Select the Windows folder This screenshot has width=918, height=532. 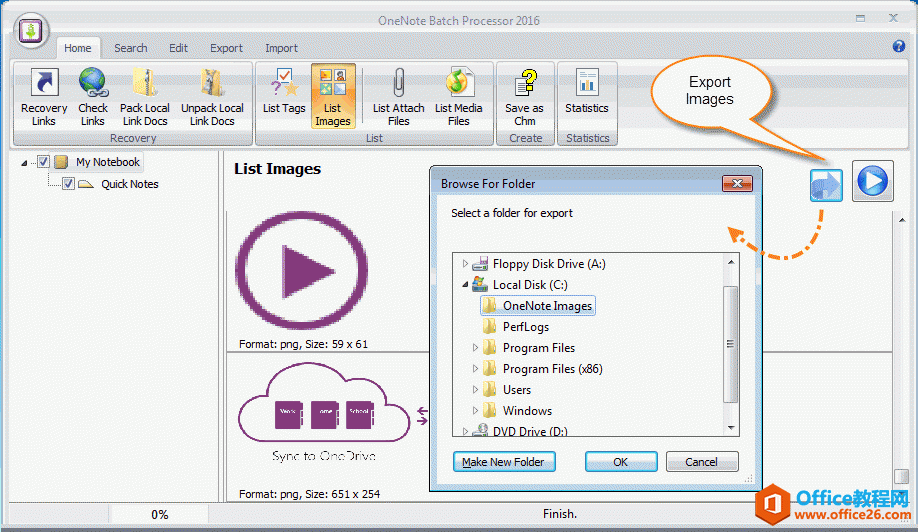tap(518, 411)
